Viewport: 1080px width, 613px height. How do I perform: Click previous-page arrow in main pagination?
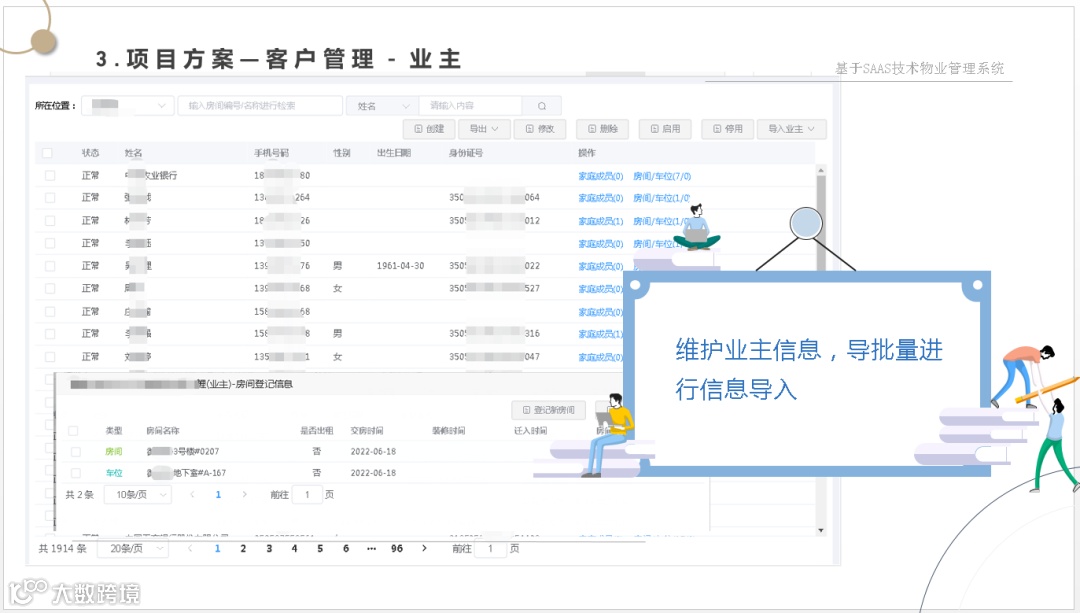tap(191, 549)
